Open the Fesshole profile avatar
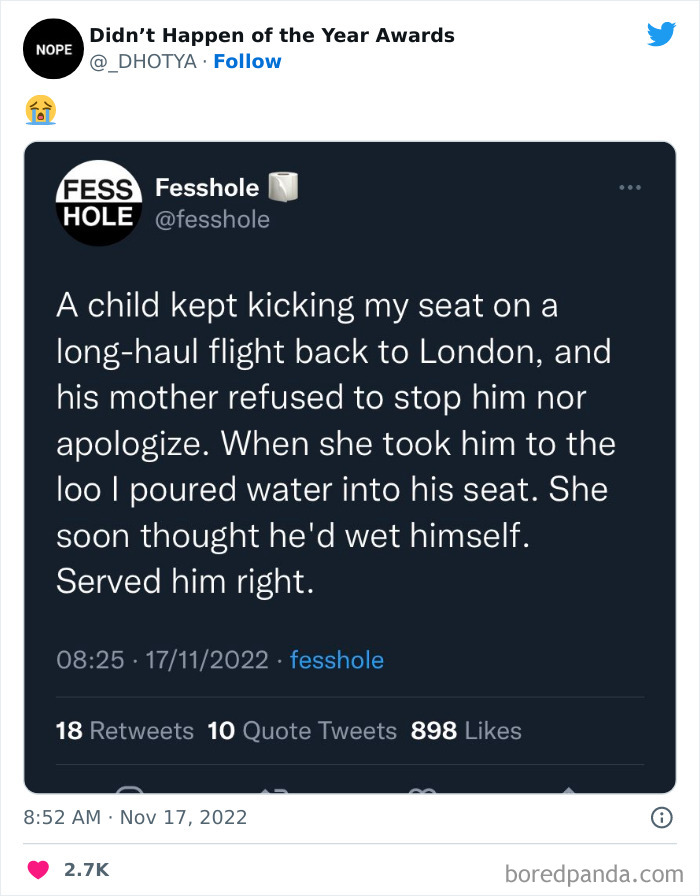 click(98, 204)
